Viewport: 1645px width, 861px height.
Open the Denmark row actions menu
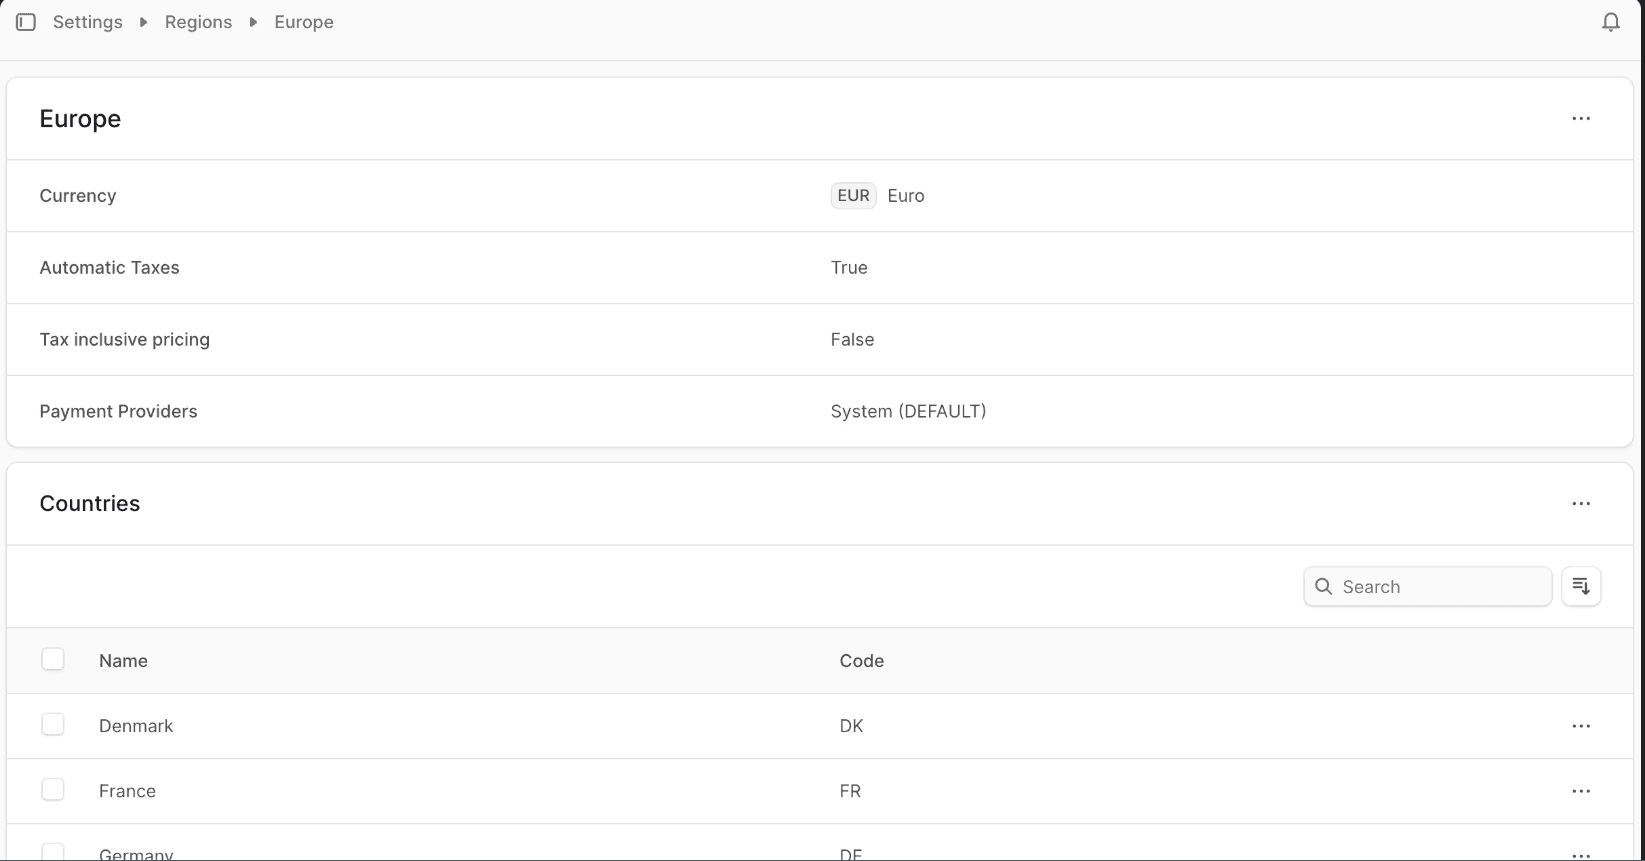1580,726
